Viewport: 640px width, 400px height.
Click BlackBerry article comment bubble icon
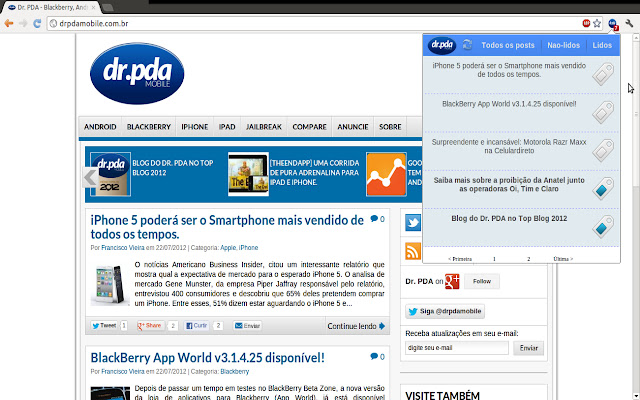tap(374, 356)
